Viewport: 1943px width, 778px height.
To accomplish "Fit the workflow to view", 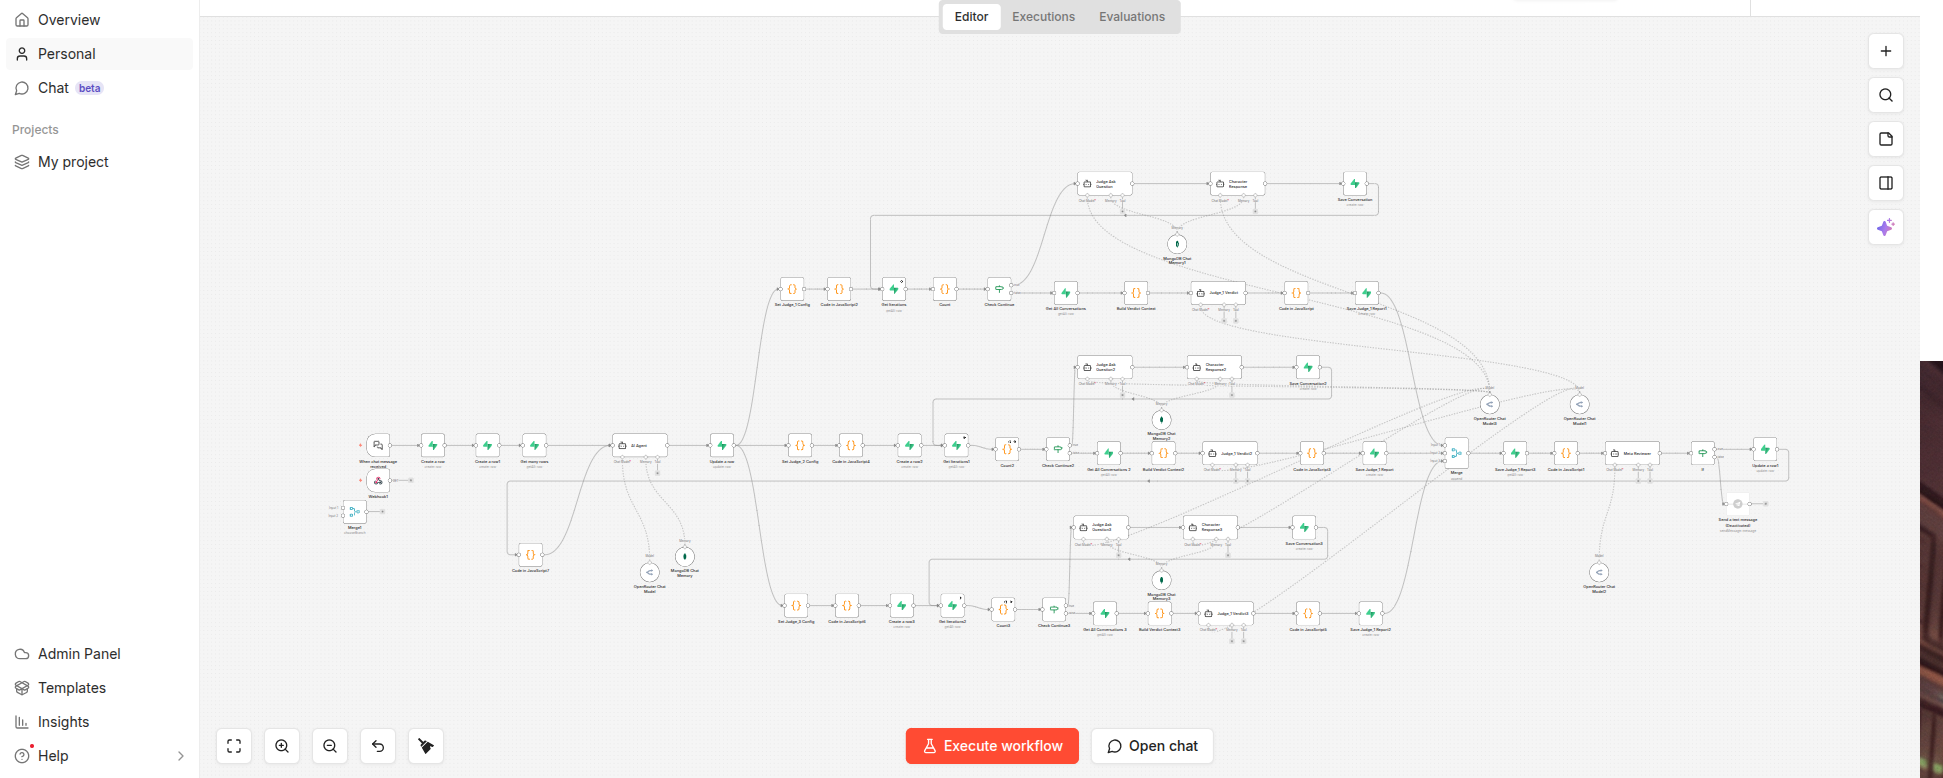I will (234, 746).
